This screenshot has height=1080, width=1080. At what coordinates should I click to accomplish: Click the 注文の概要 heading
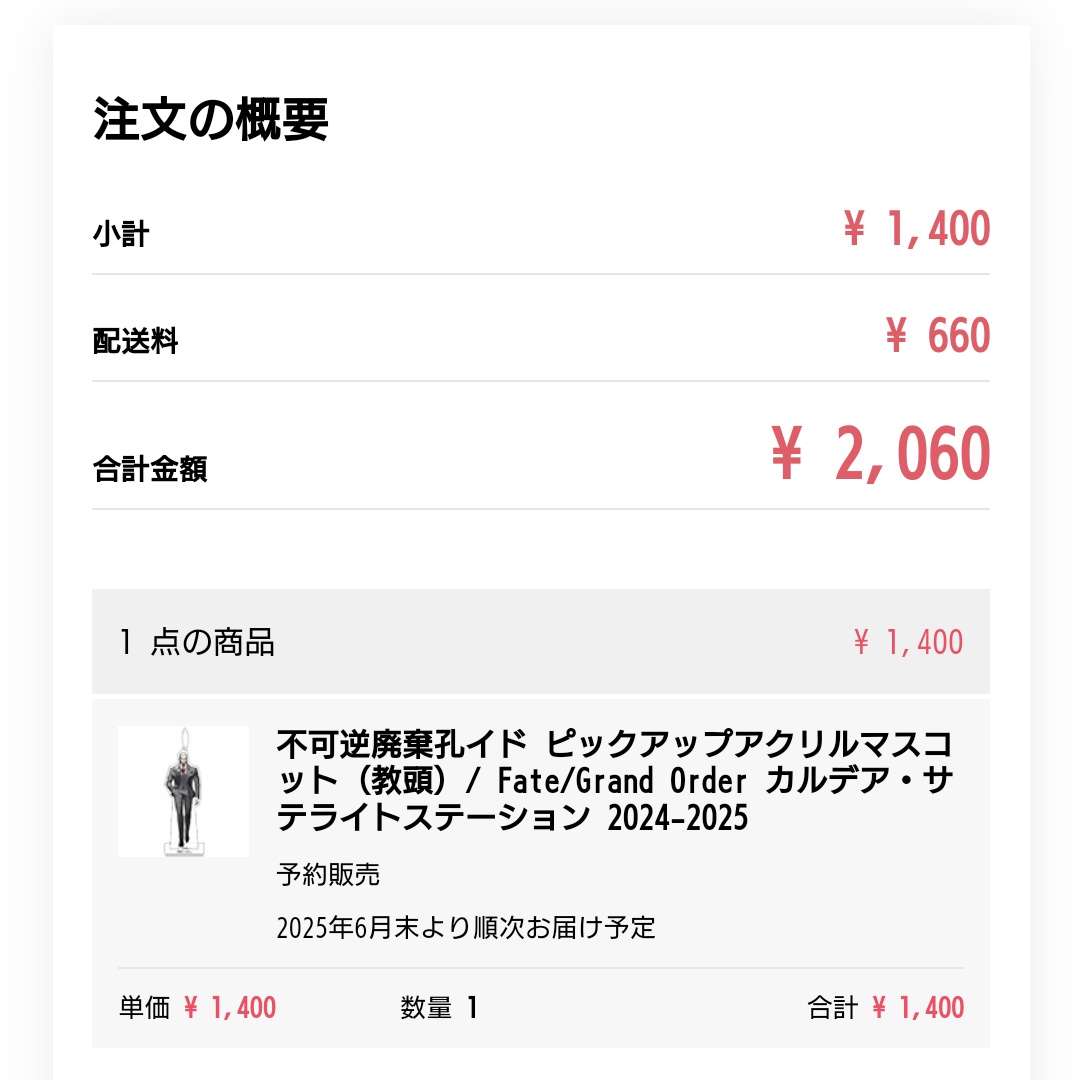(x=211, y=120)
